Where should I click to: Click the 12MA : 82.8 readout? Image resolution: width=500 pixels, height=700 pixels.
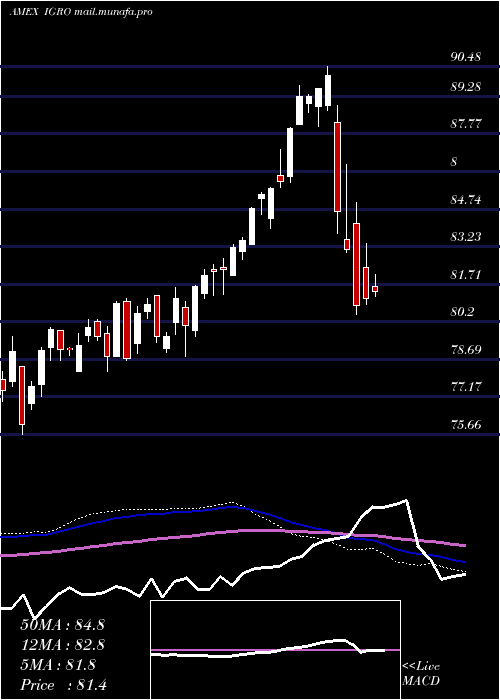(x=62, y=645)
